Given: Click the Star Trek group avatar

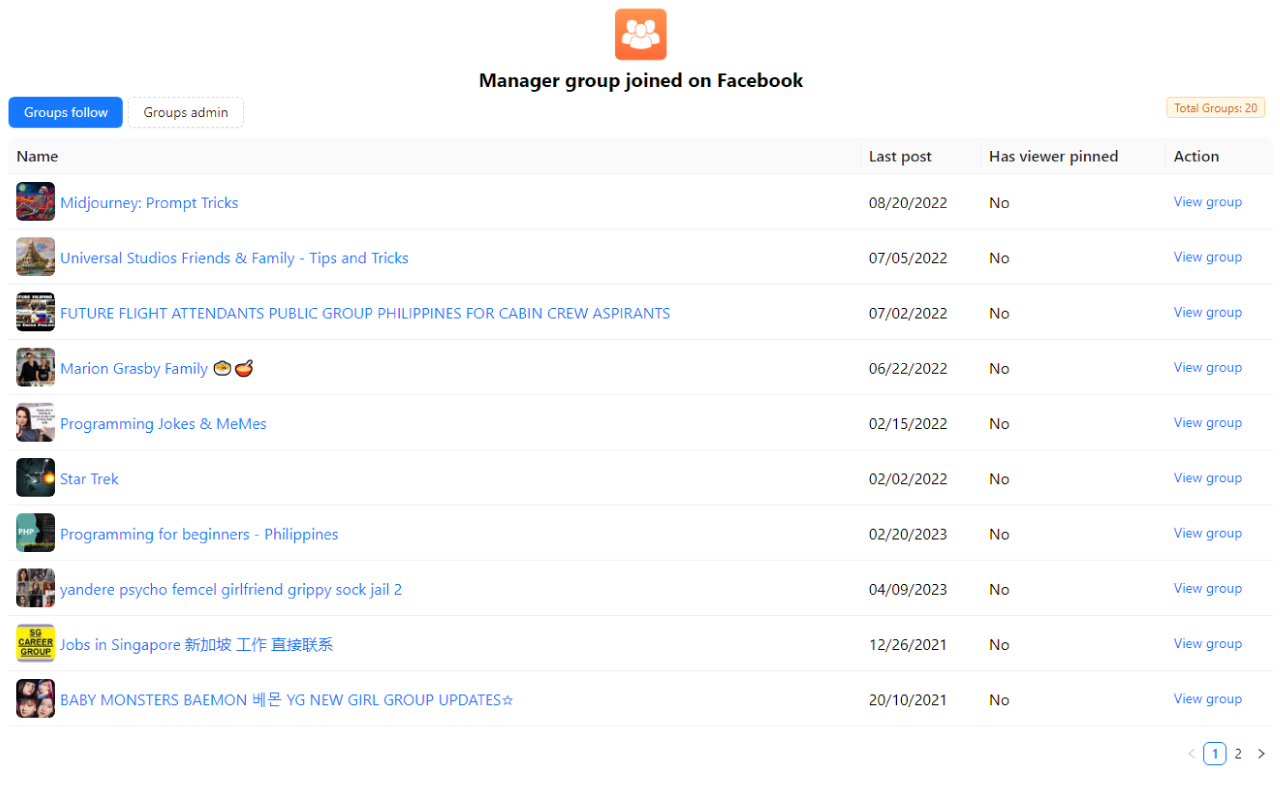Looking at the screenshot, I should 35,477.
